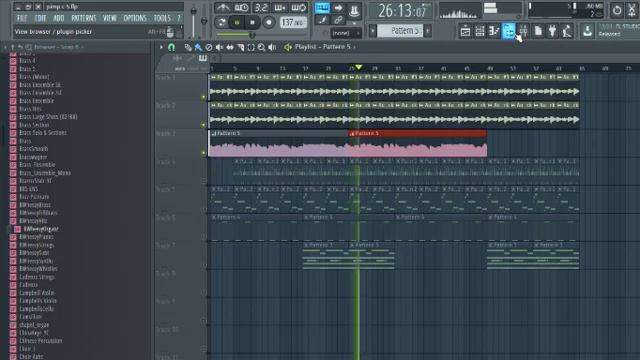The height and width of the screenshot is (360, 640).
Task: Select the playlist mute tool
Action: pos(219,47)
